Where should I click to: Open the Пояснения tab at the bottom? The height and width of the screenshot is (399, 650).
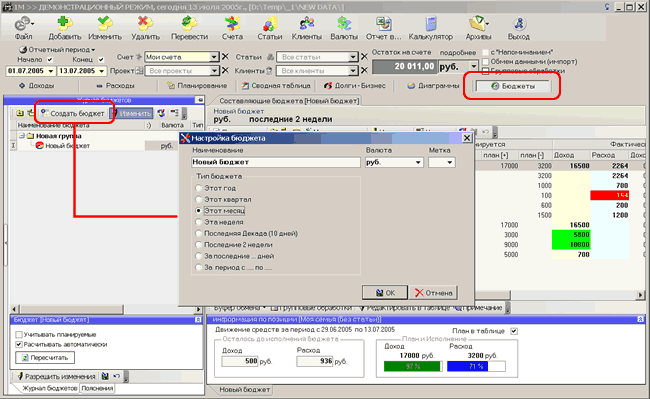coord(97,388)
